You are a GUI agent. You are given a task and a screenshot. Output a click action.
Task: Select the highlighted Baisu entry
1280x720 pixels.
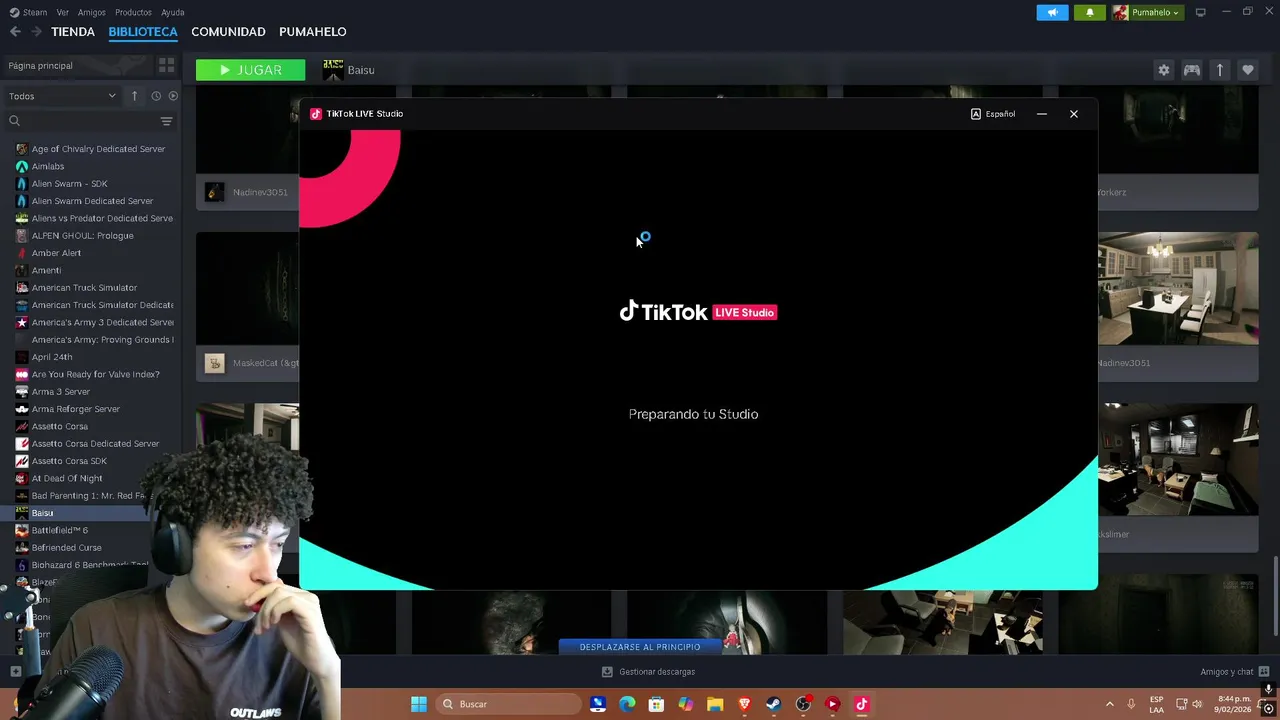(x=90, y=513)
